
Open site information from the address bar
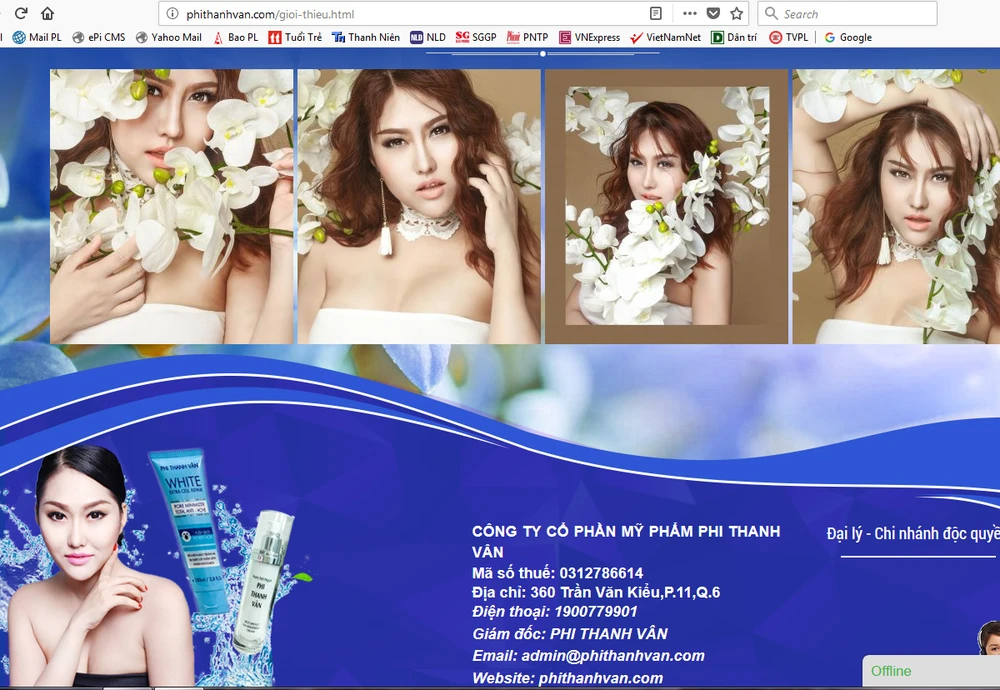tap(170, 13)
